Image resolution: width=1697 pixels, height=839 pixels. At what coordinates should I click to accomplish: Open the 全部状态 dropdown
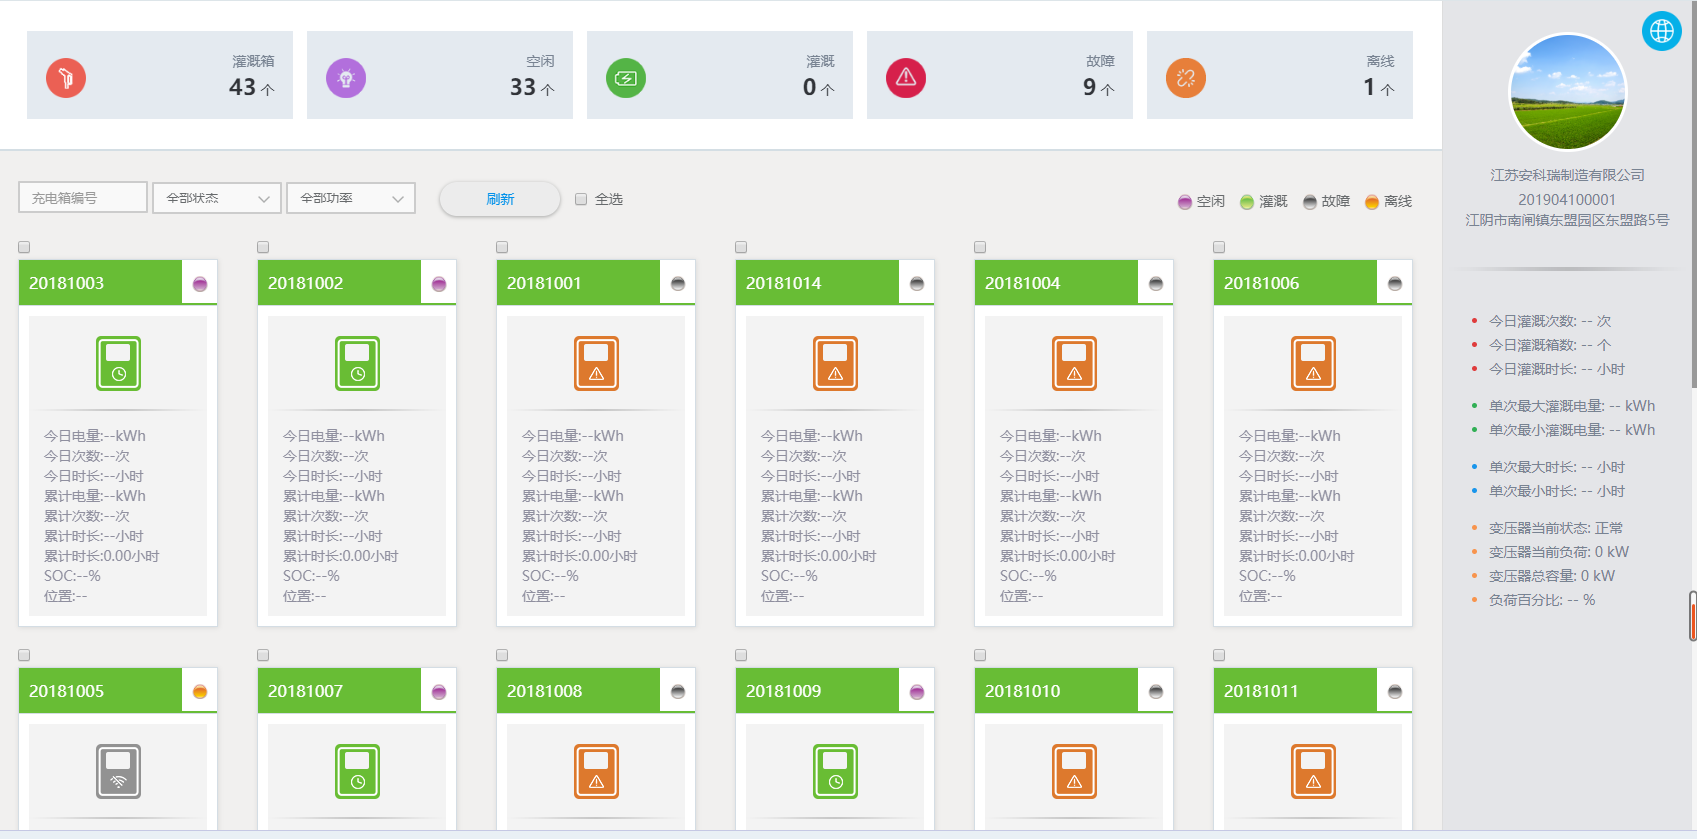tap(217, 198)
